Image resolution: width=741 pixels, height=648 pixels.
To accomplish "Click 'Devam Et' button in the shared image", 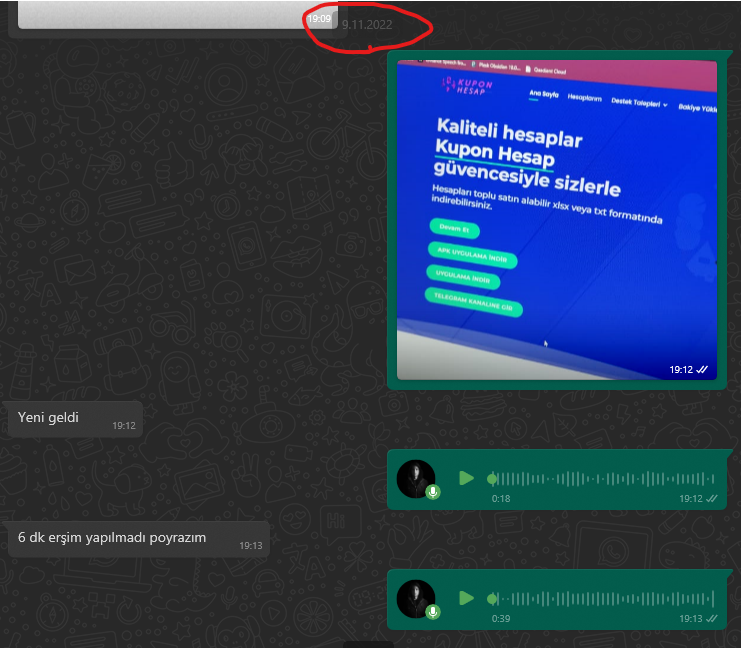I will [455, 229].
